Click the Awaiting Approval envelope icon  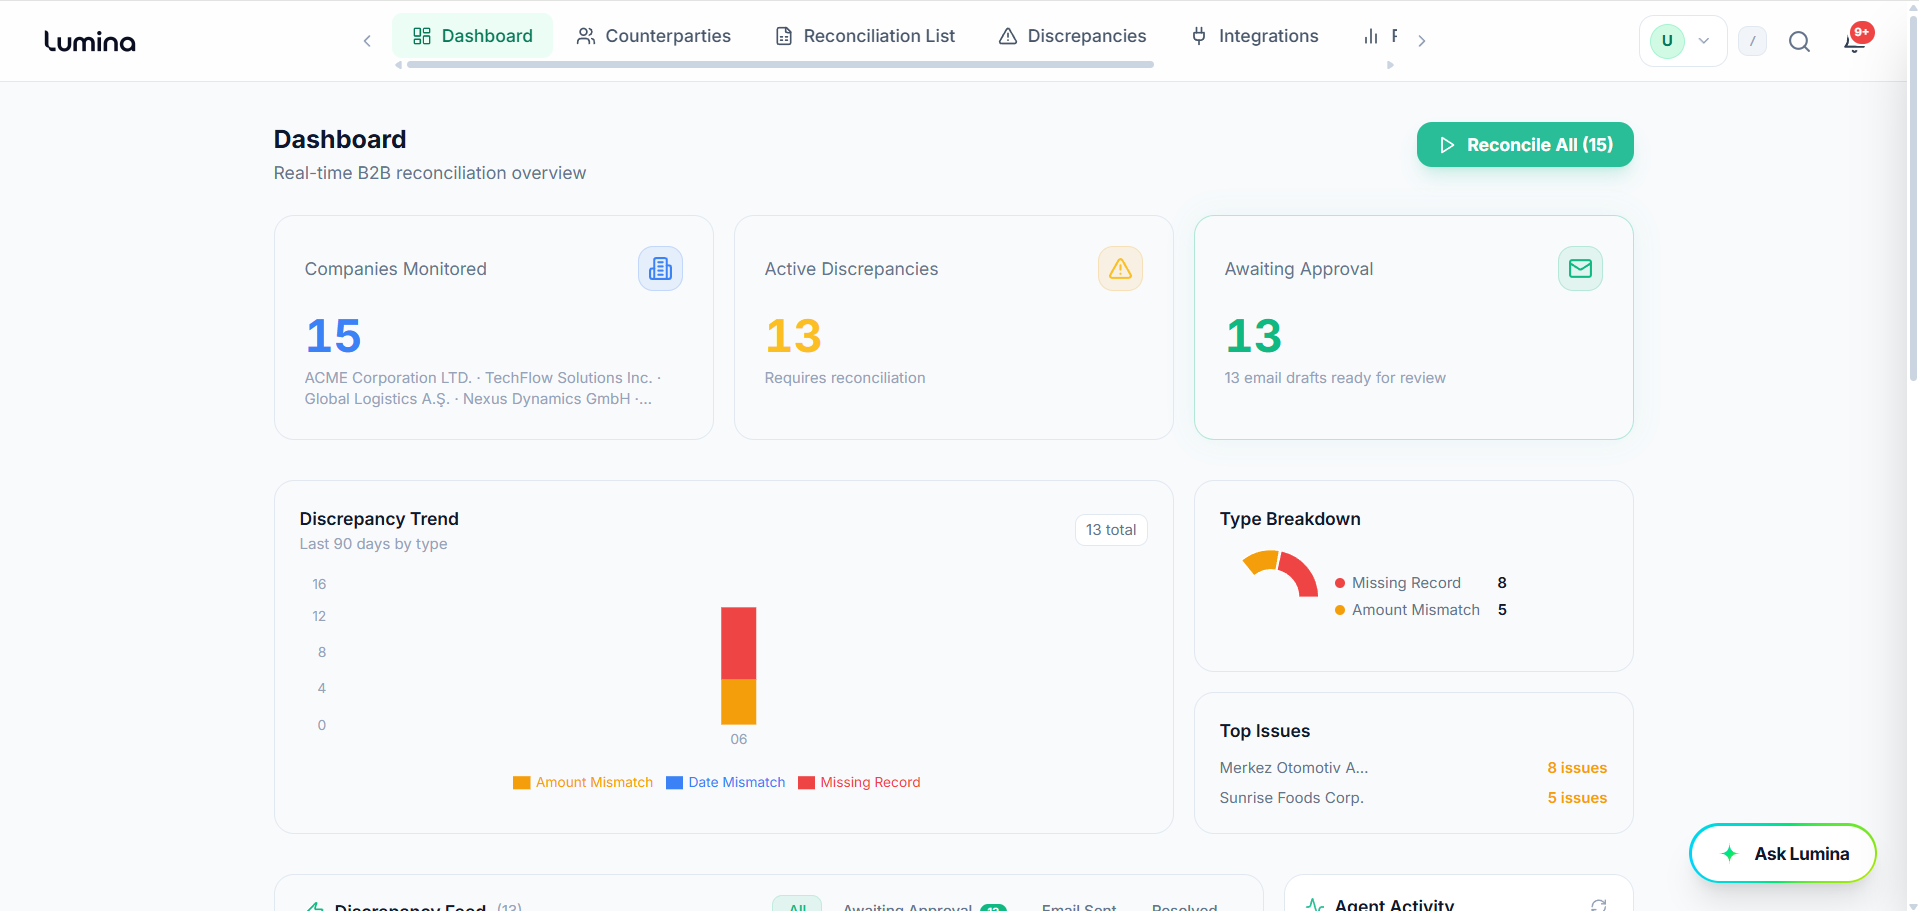tap(1580, 269)
